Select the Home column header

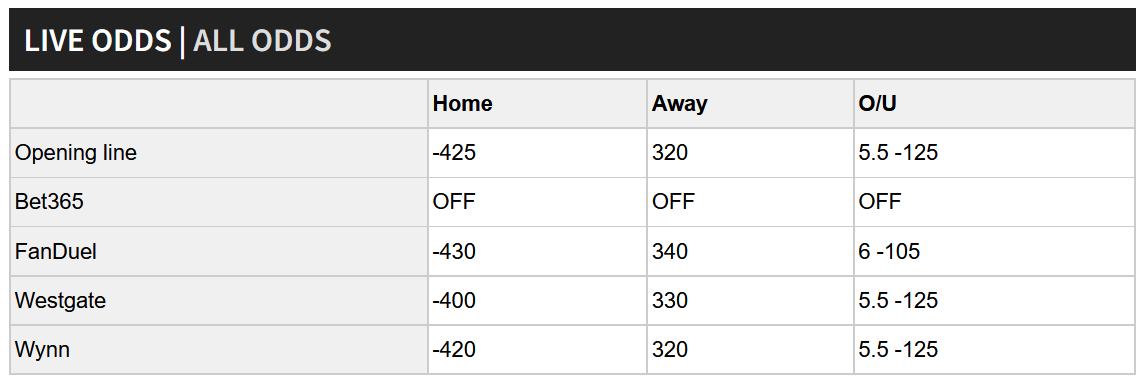click(462, 104)
